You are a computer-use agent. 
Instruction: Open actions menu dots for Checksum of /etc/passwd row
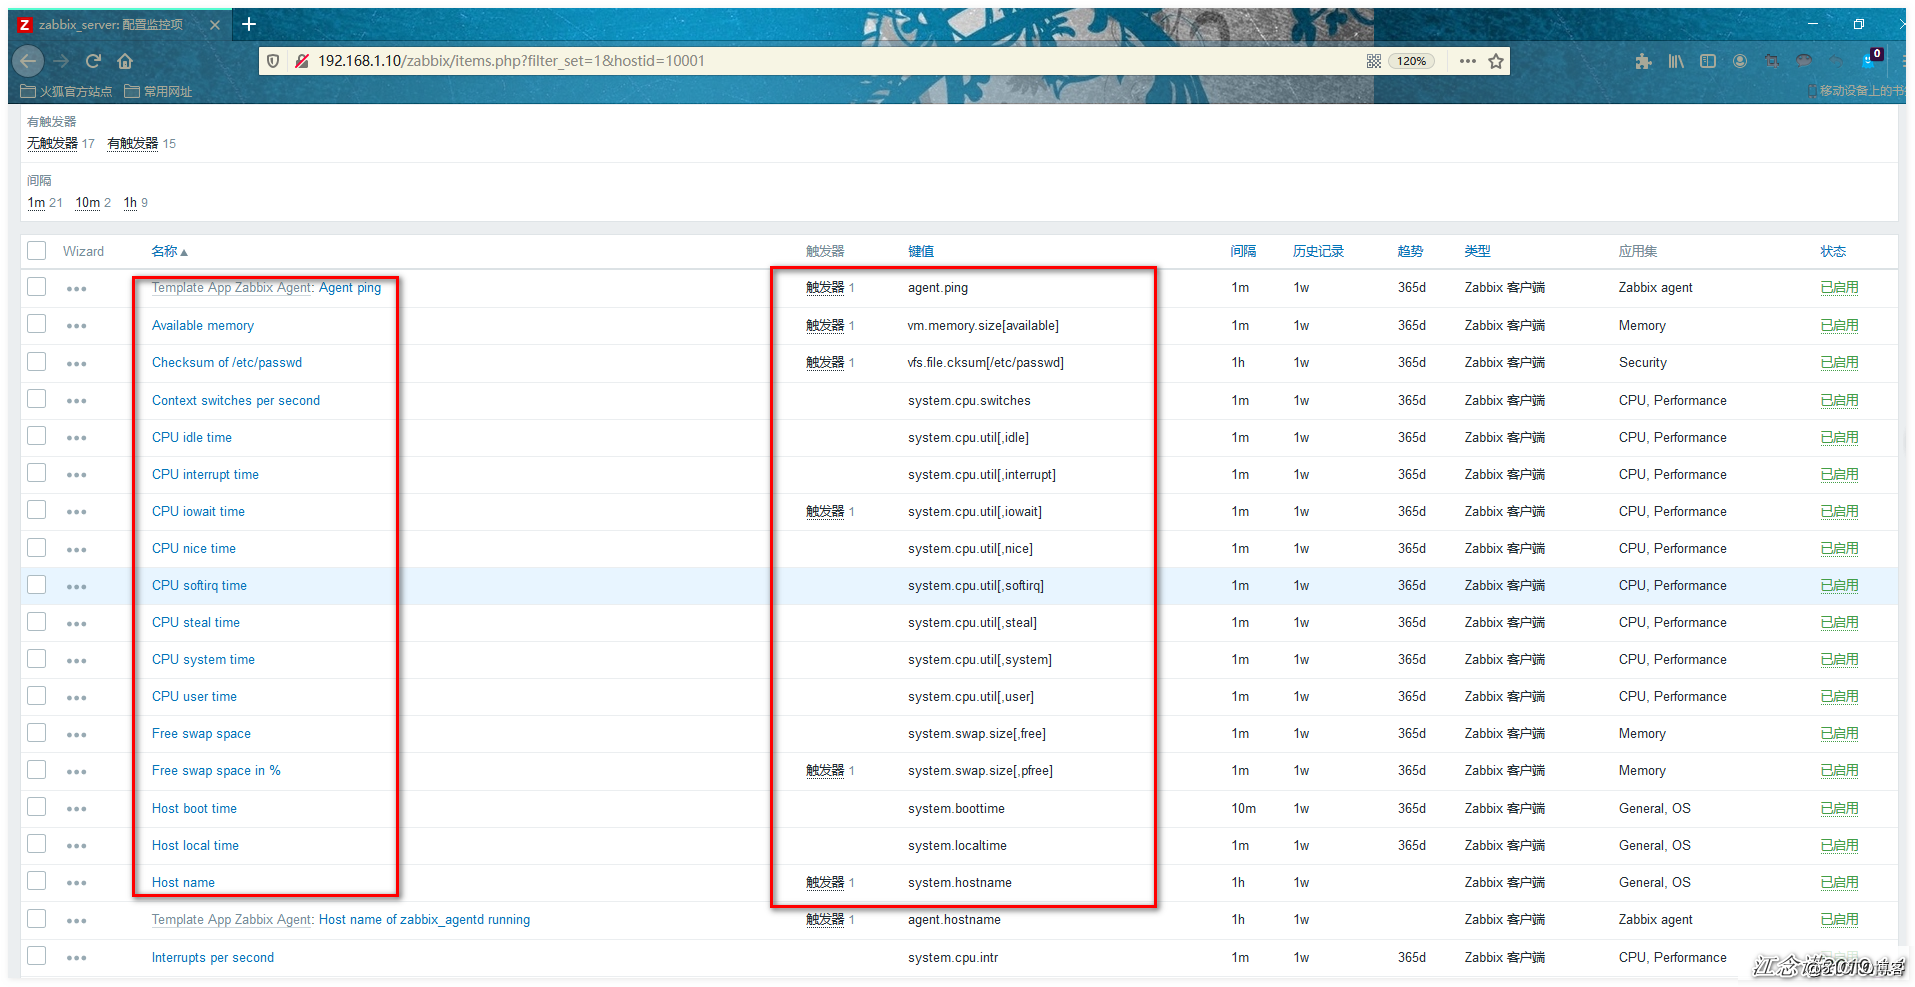[x=77, y=364]
